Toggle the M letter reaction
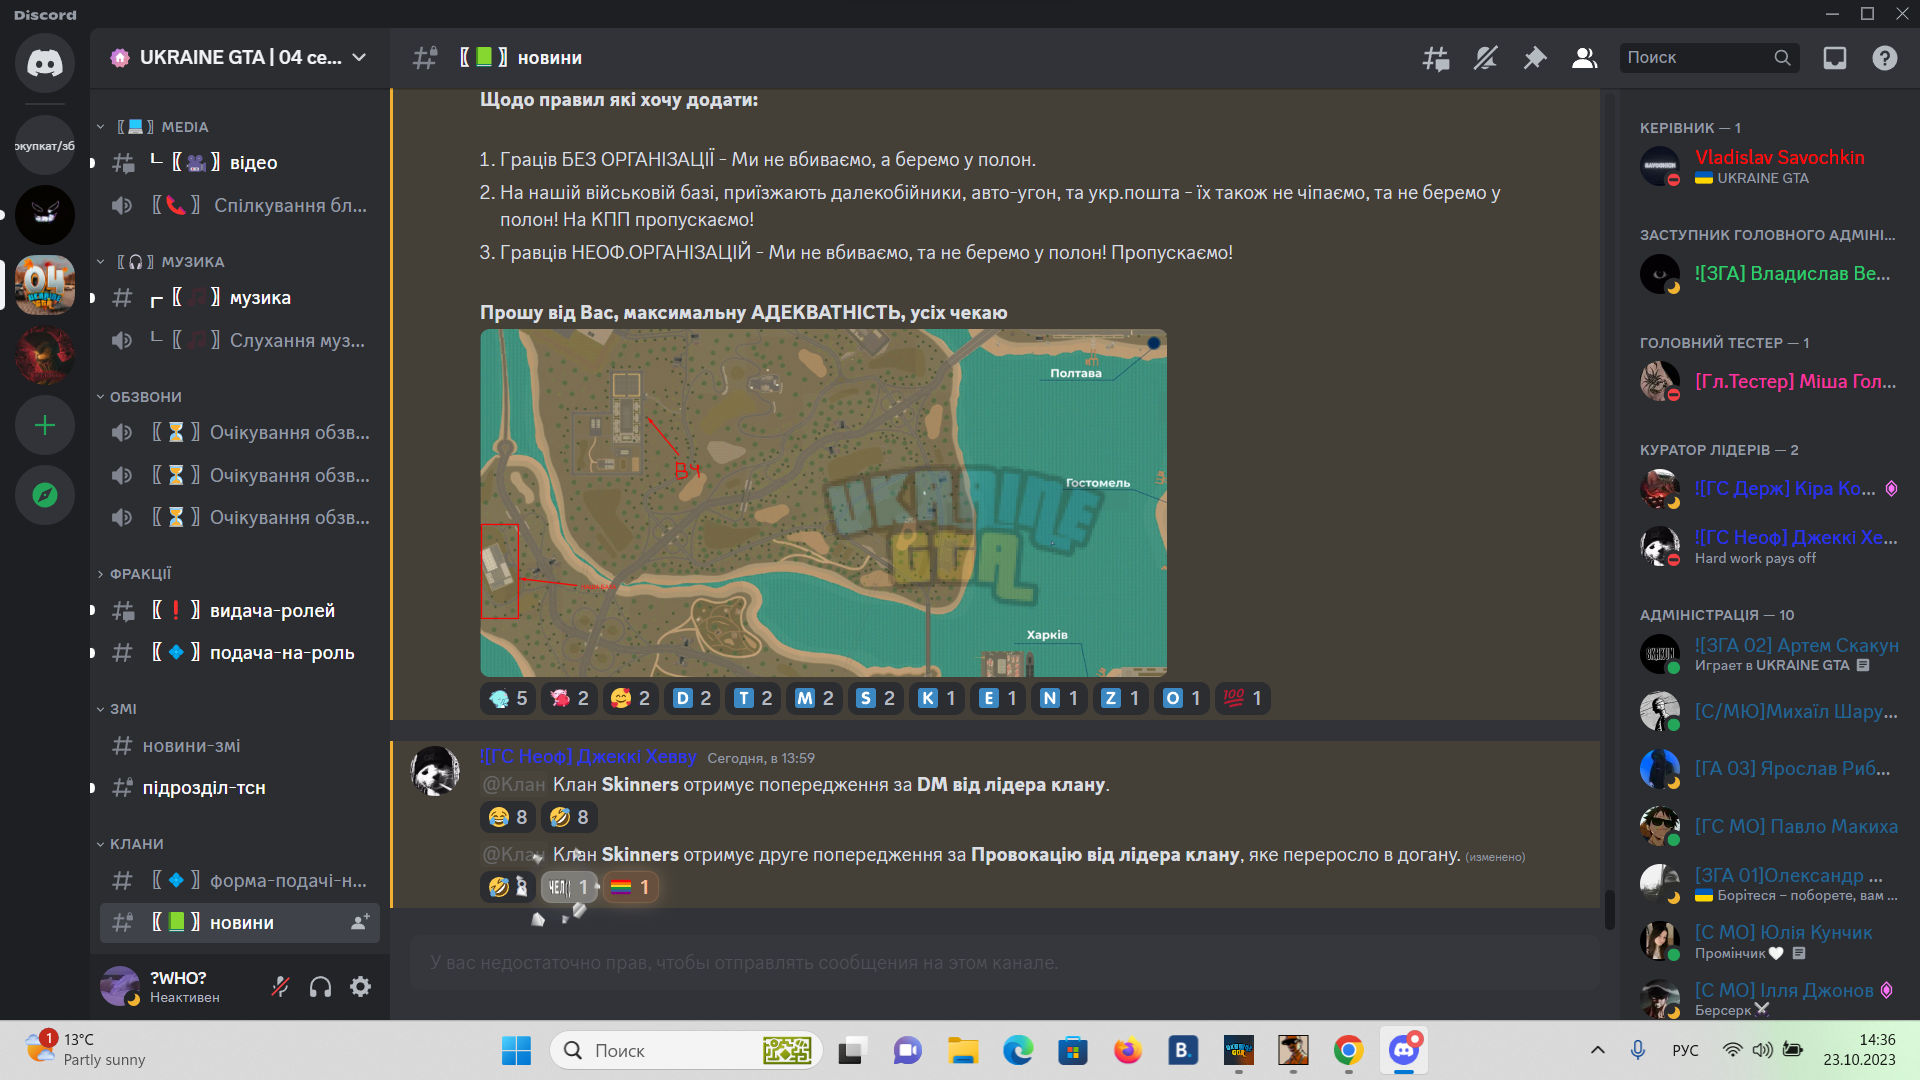The width and height of the screenshot is (1920, 1080). pos(814,698)
